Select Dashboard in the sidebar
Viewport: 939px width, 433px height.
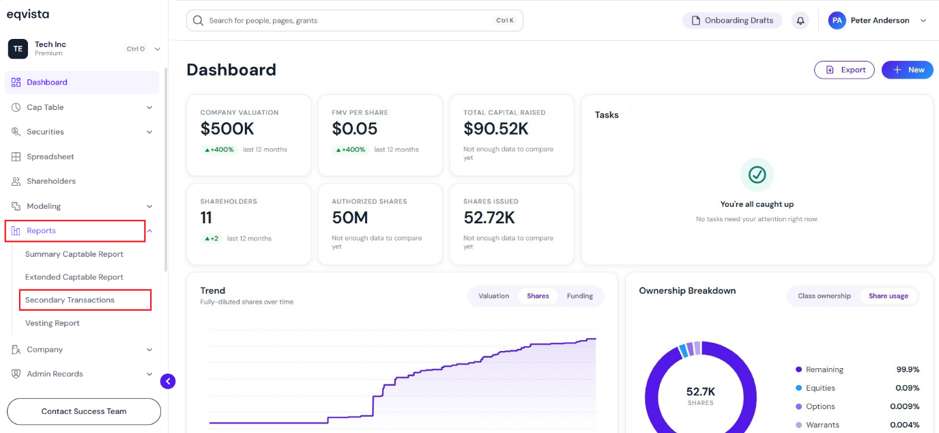(x=81, y=83)
